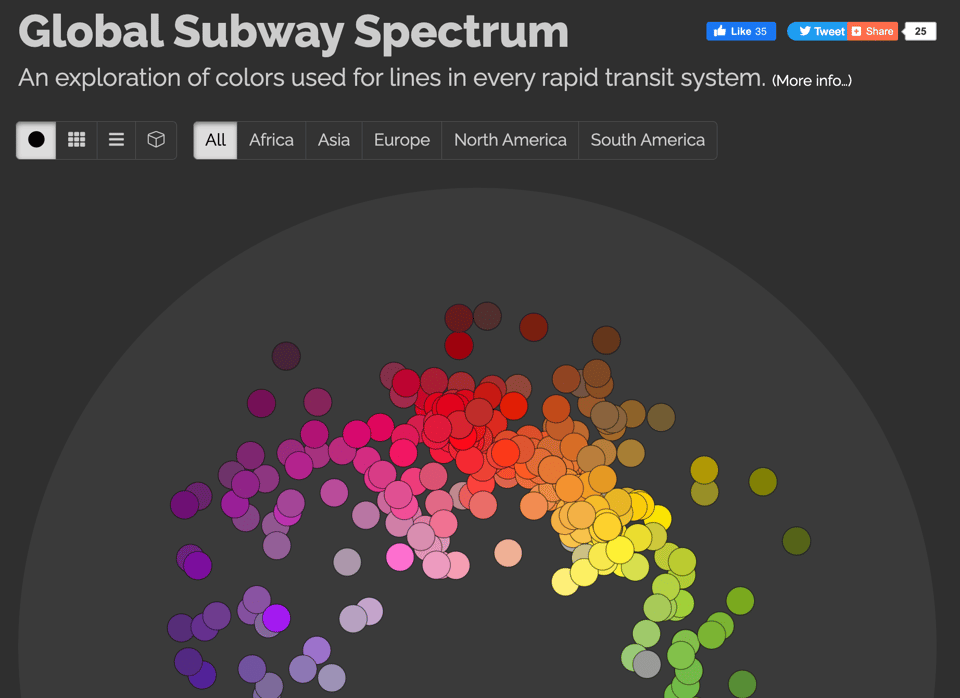Filter the spectrum to Africa
The height and width of the screenshot is (698, 960).
point(270,140)
